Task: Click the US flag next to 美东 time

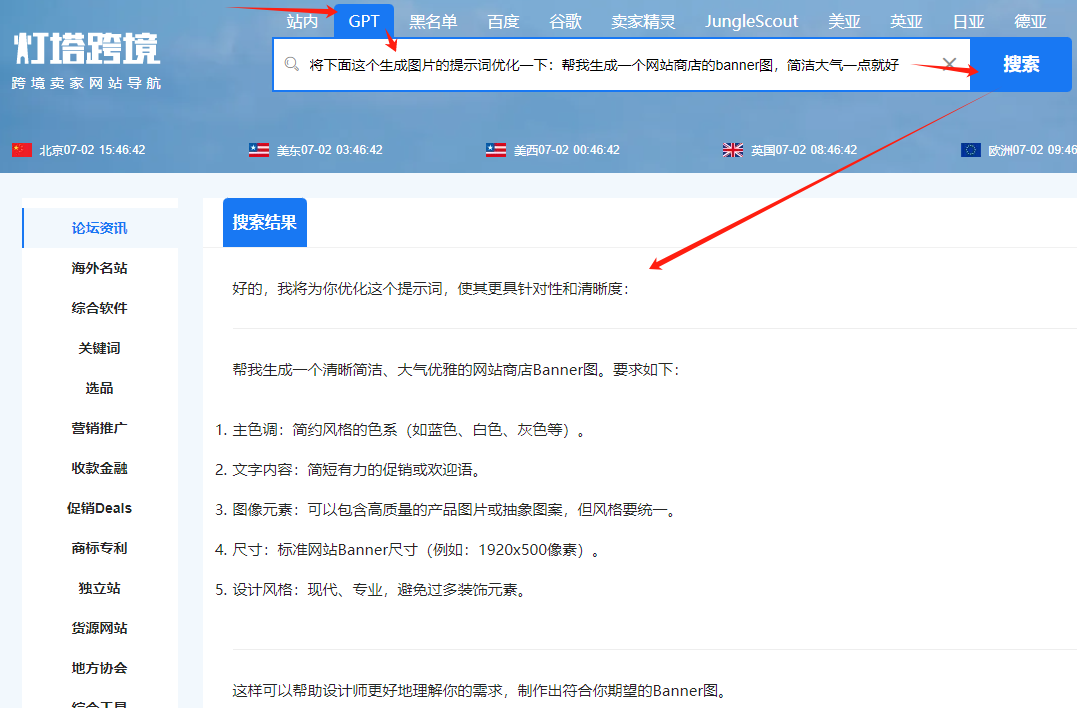Action: [x=259, y=150]
